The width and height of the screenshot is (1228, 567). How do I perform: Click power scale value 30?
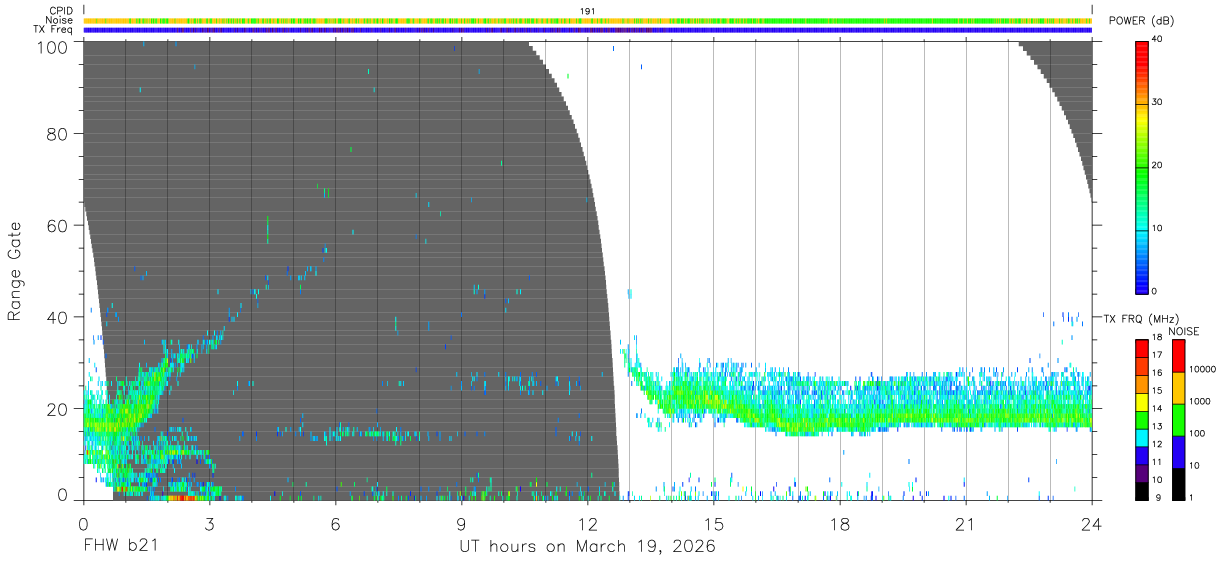pos(1158,103)
